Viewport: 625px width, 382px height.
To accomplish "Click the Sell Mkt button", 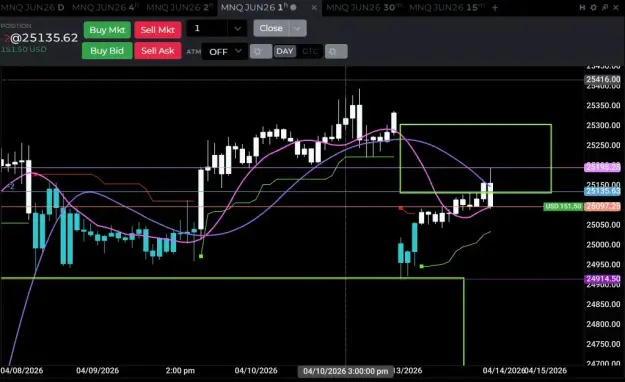I will tap(158, 30).
